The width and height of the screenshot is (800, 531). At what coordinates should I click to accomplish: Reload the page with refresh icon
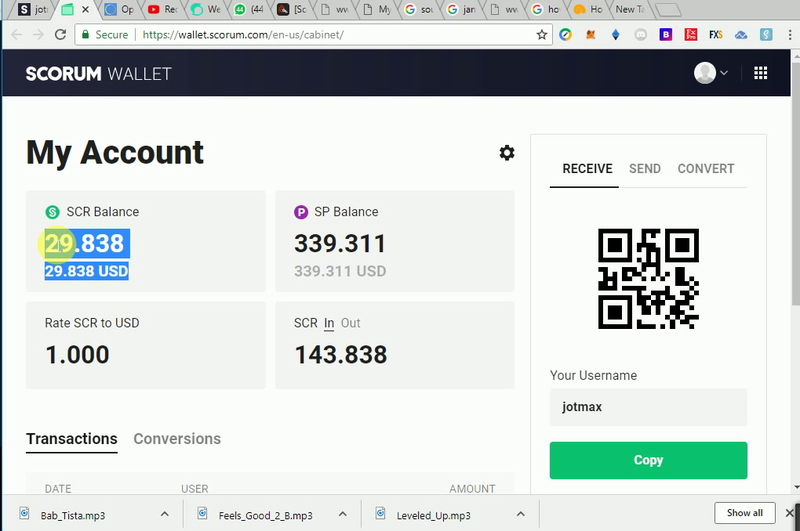(60, 35)
